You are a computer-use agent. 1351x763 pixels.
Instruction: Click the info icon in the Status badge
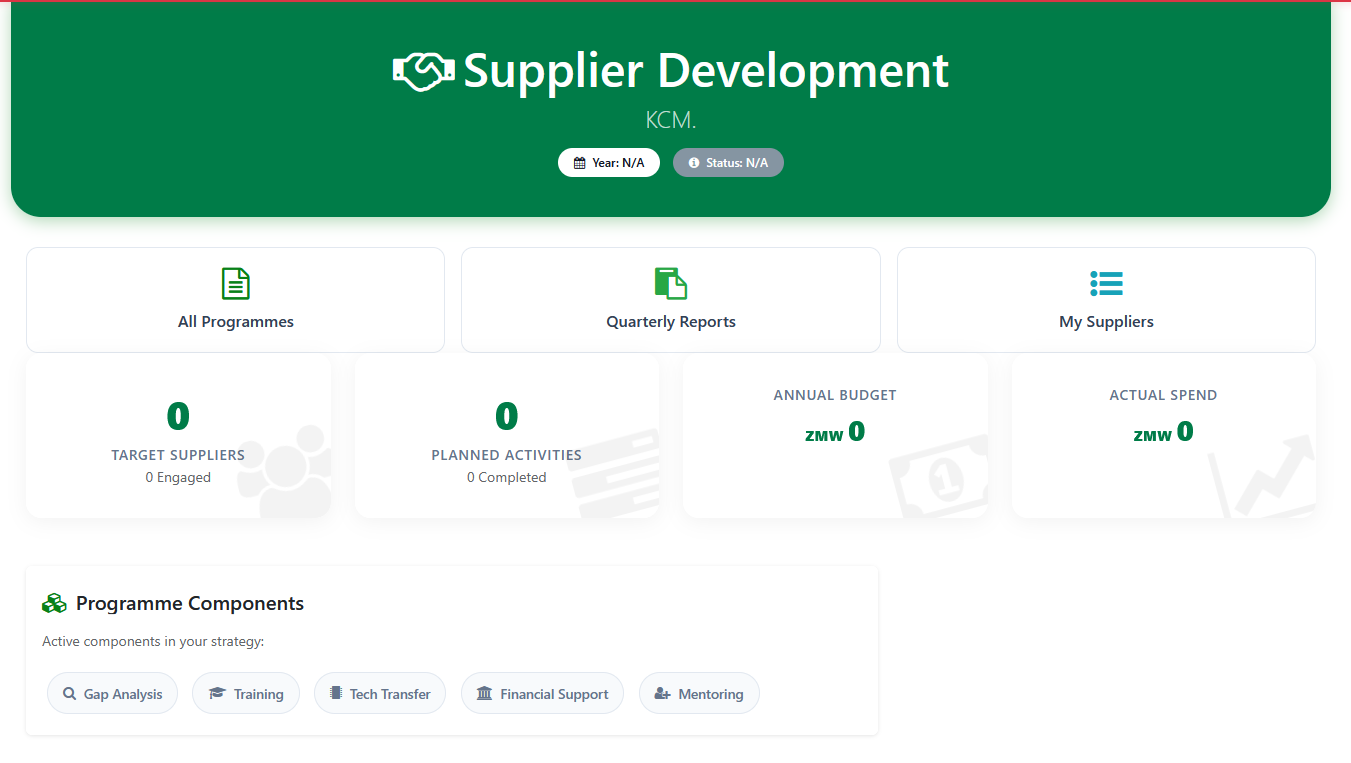(692, 162)
